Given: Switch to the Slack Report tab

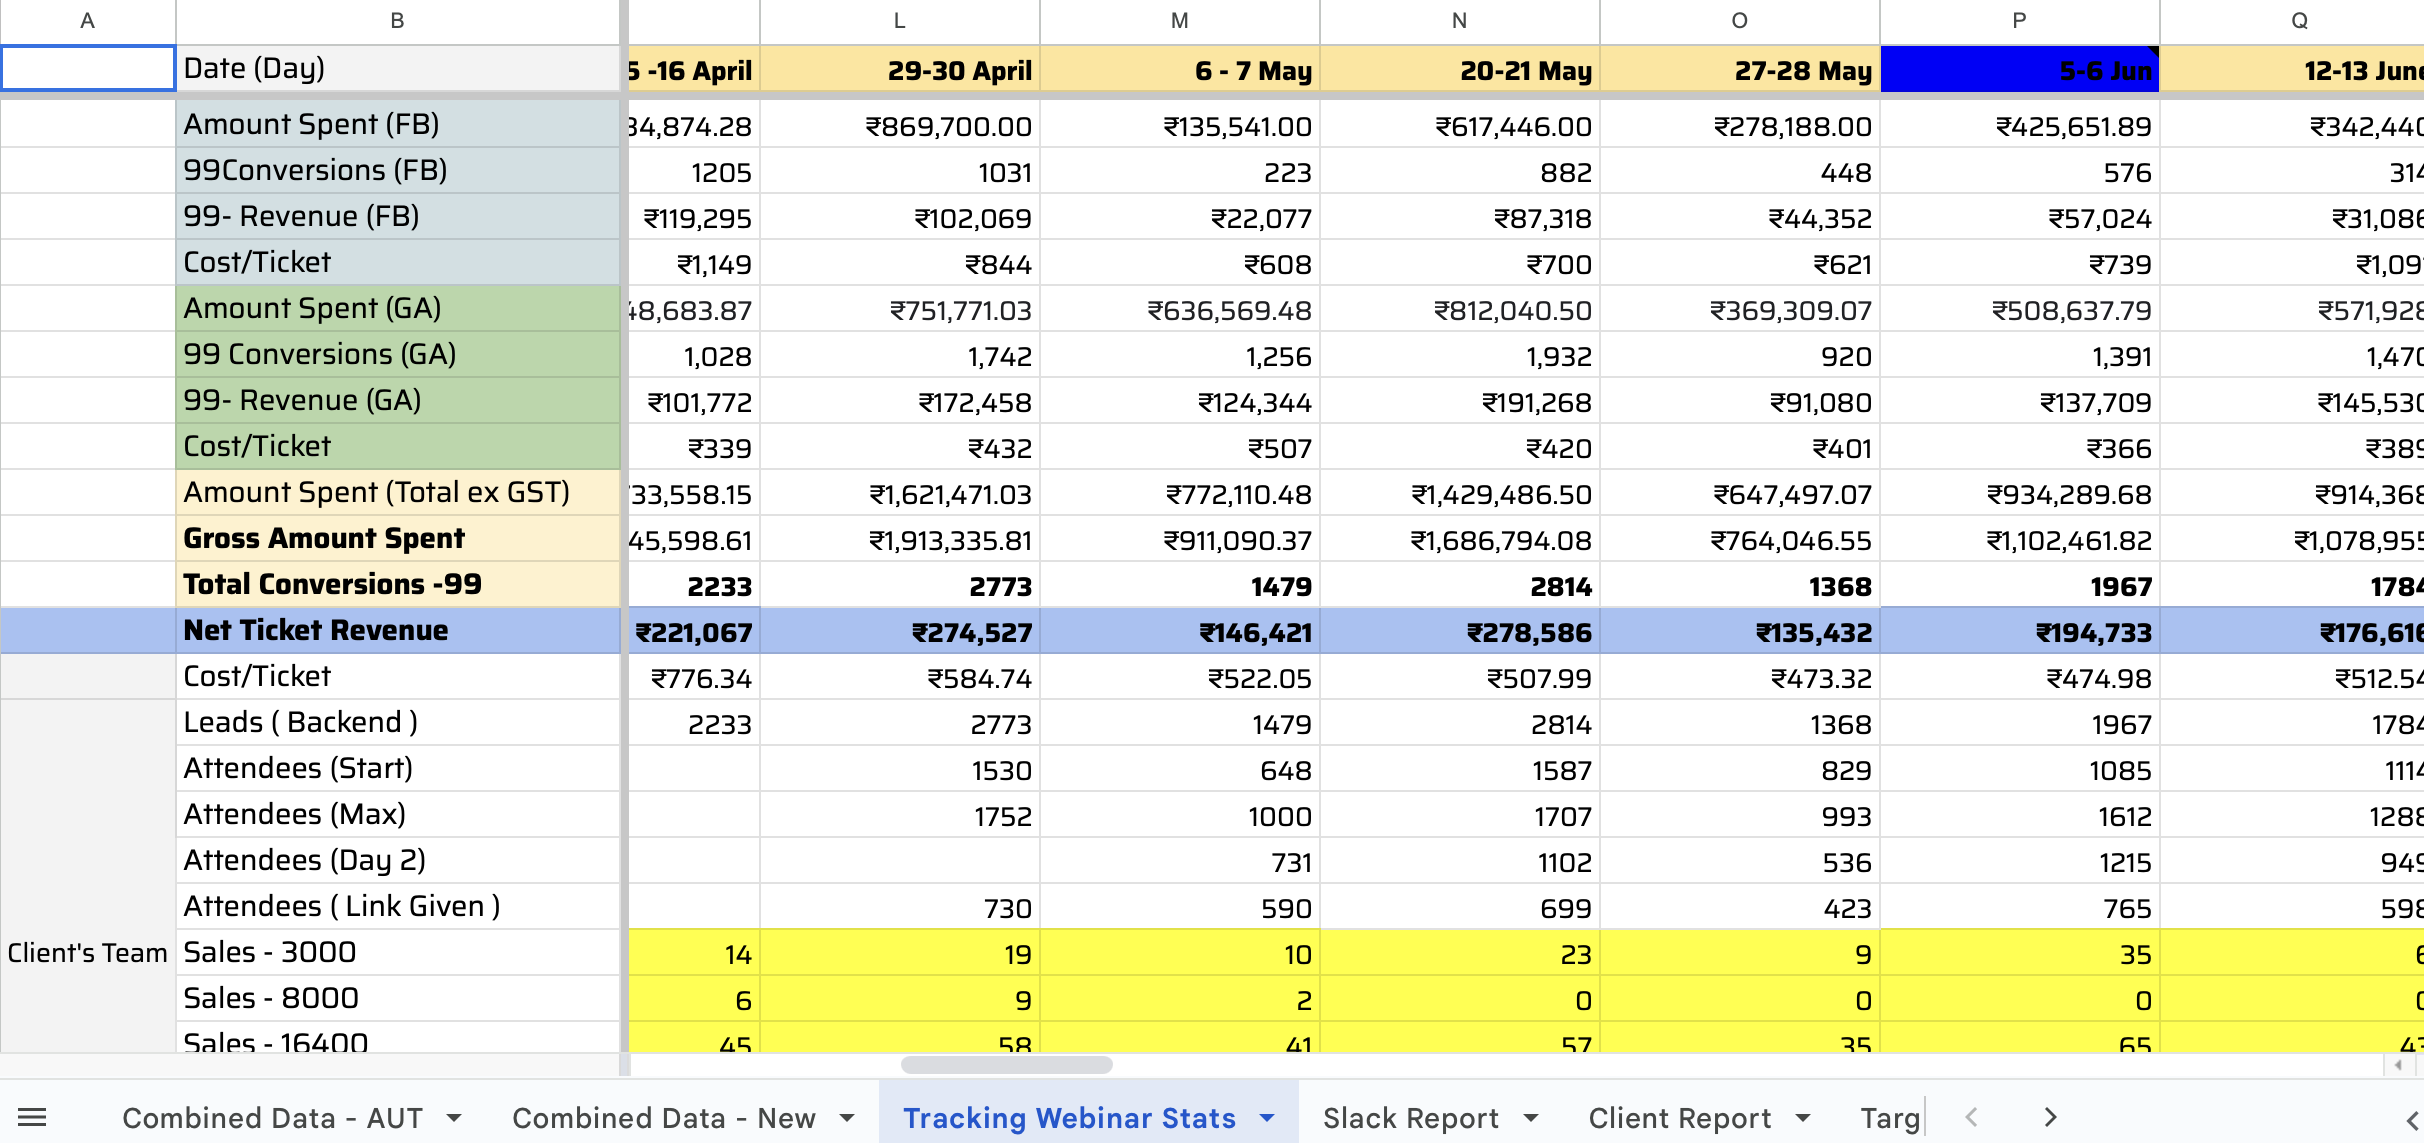Looking at the screenshot, I should click(x=1410, y=1117).
